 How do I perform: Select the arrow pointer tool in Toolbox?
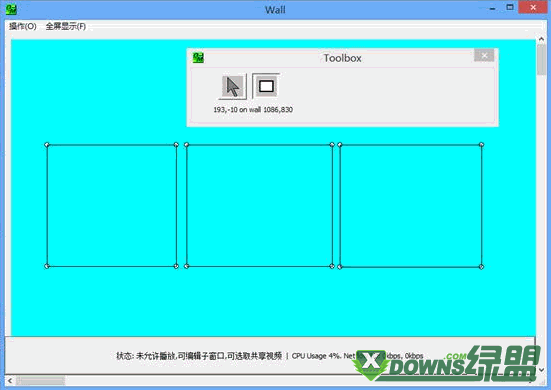[x=232, y=86]
